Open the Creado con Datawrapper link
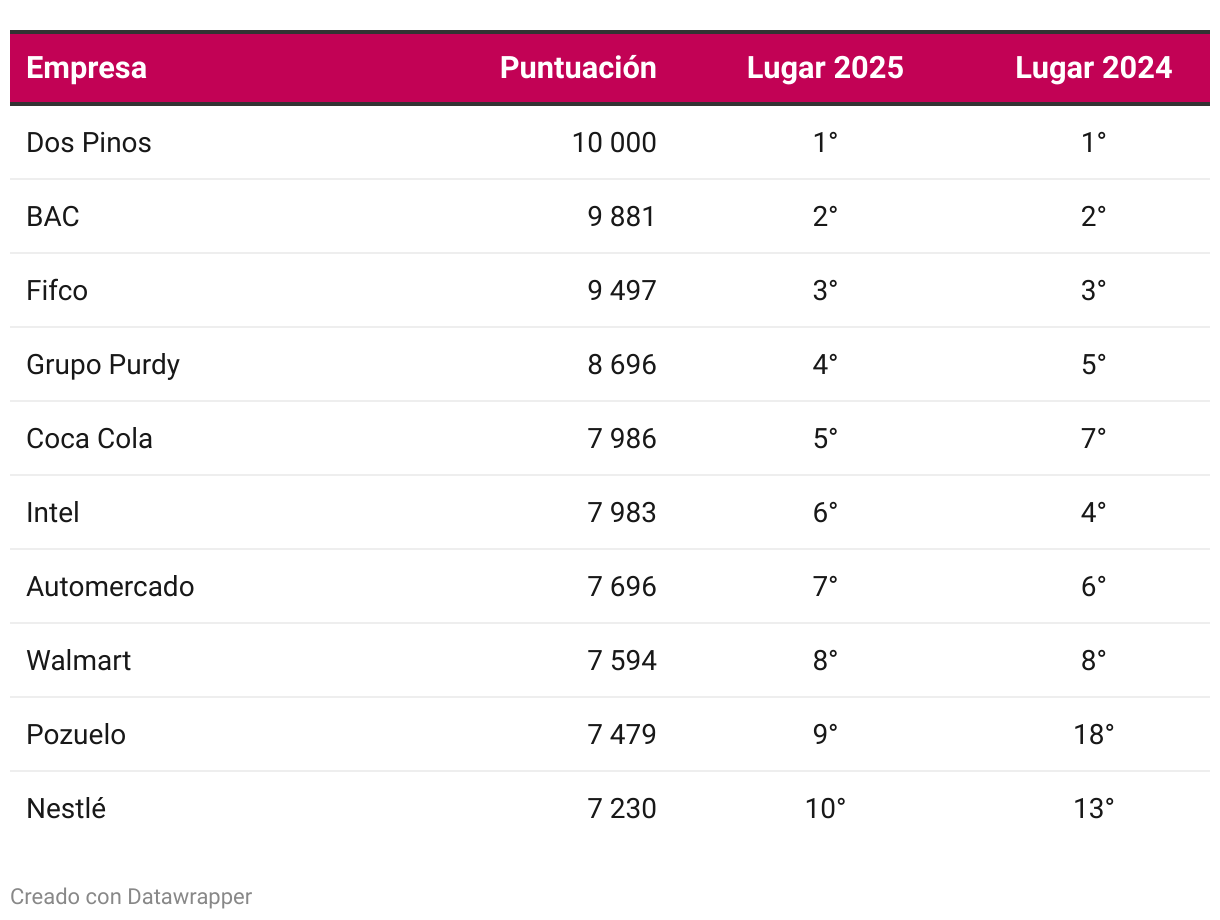 [x=131, y=896]
